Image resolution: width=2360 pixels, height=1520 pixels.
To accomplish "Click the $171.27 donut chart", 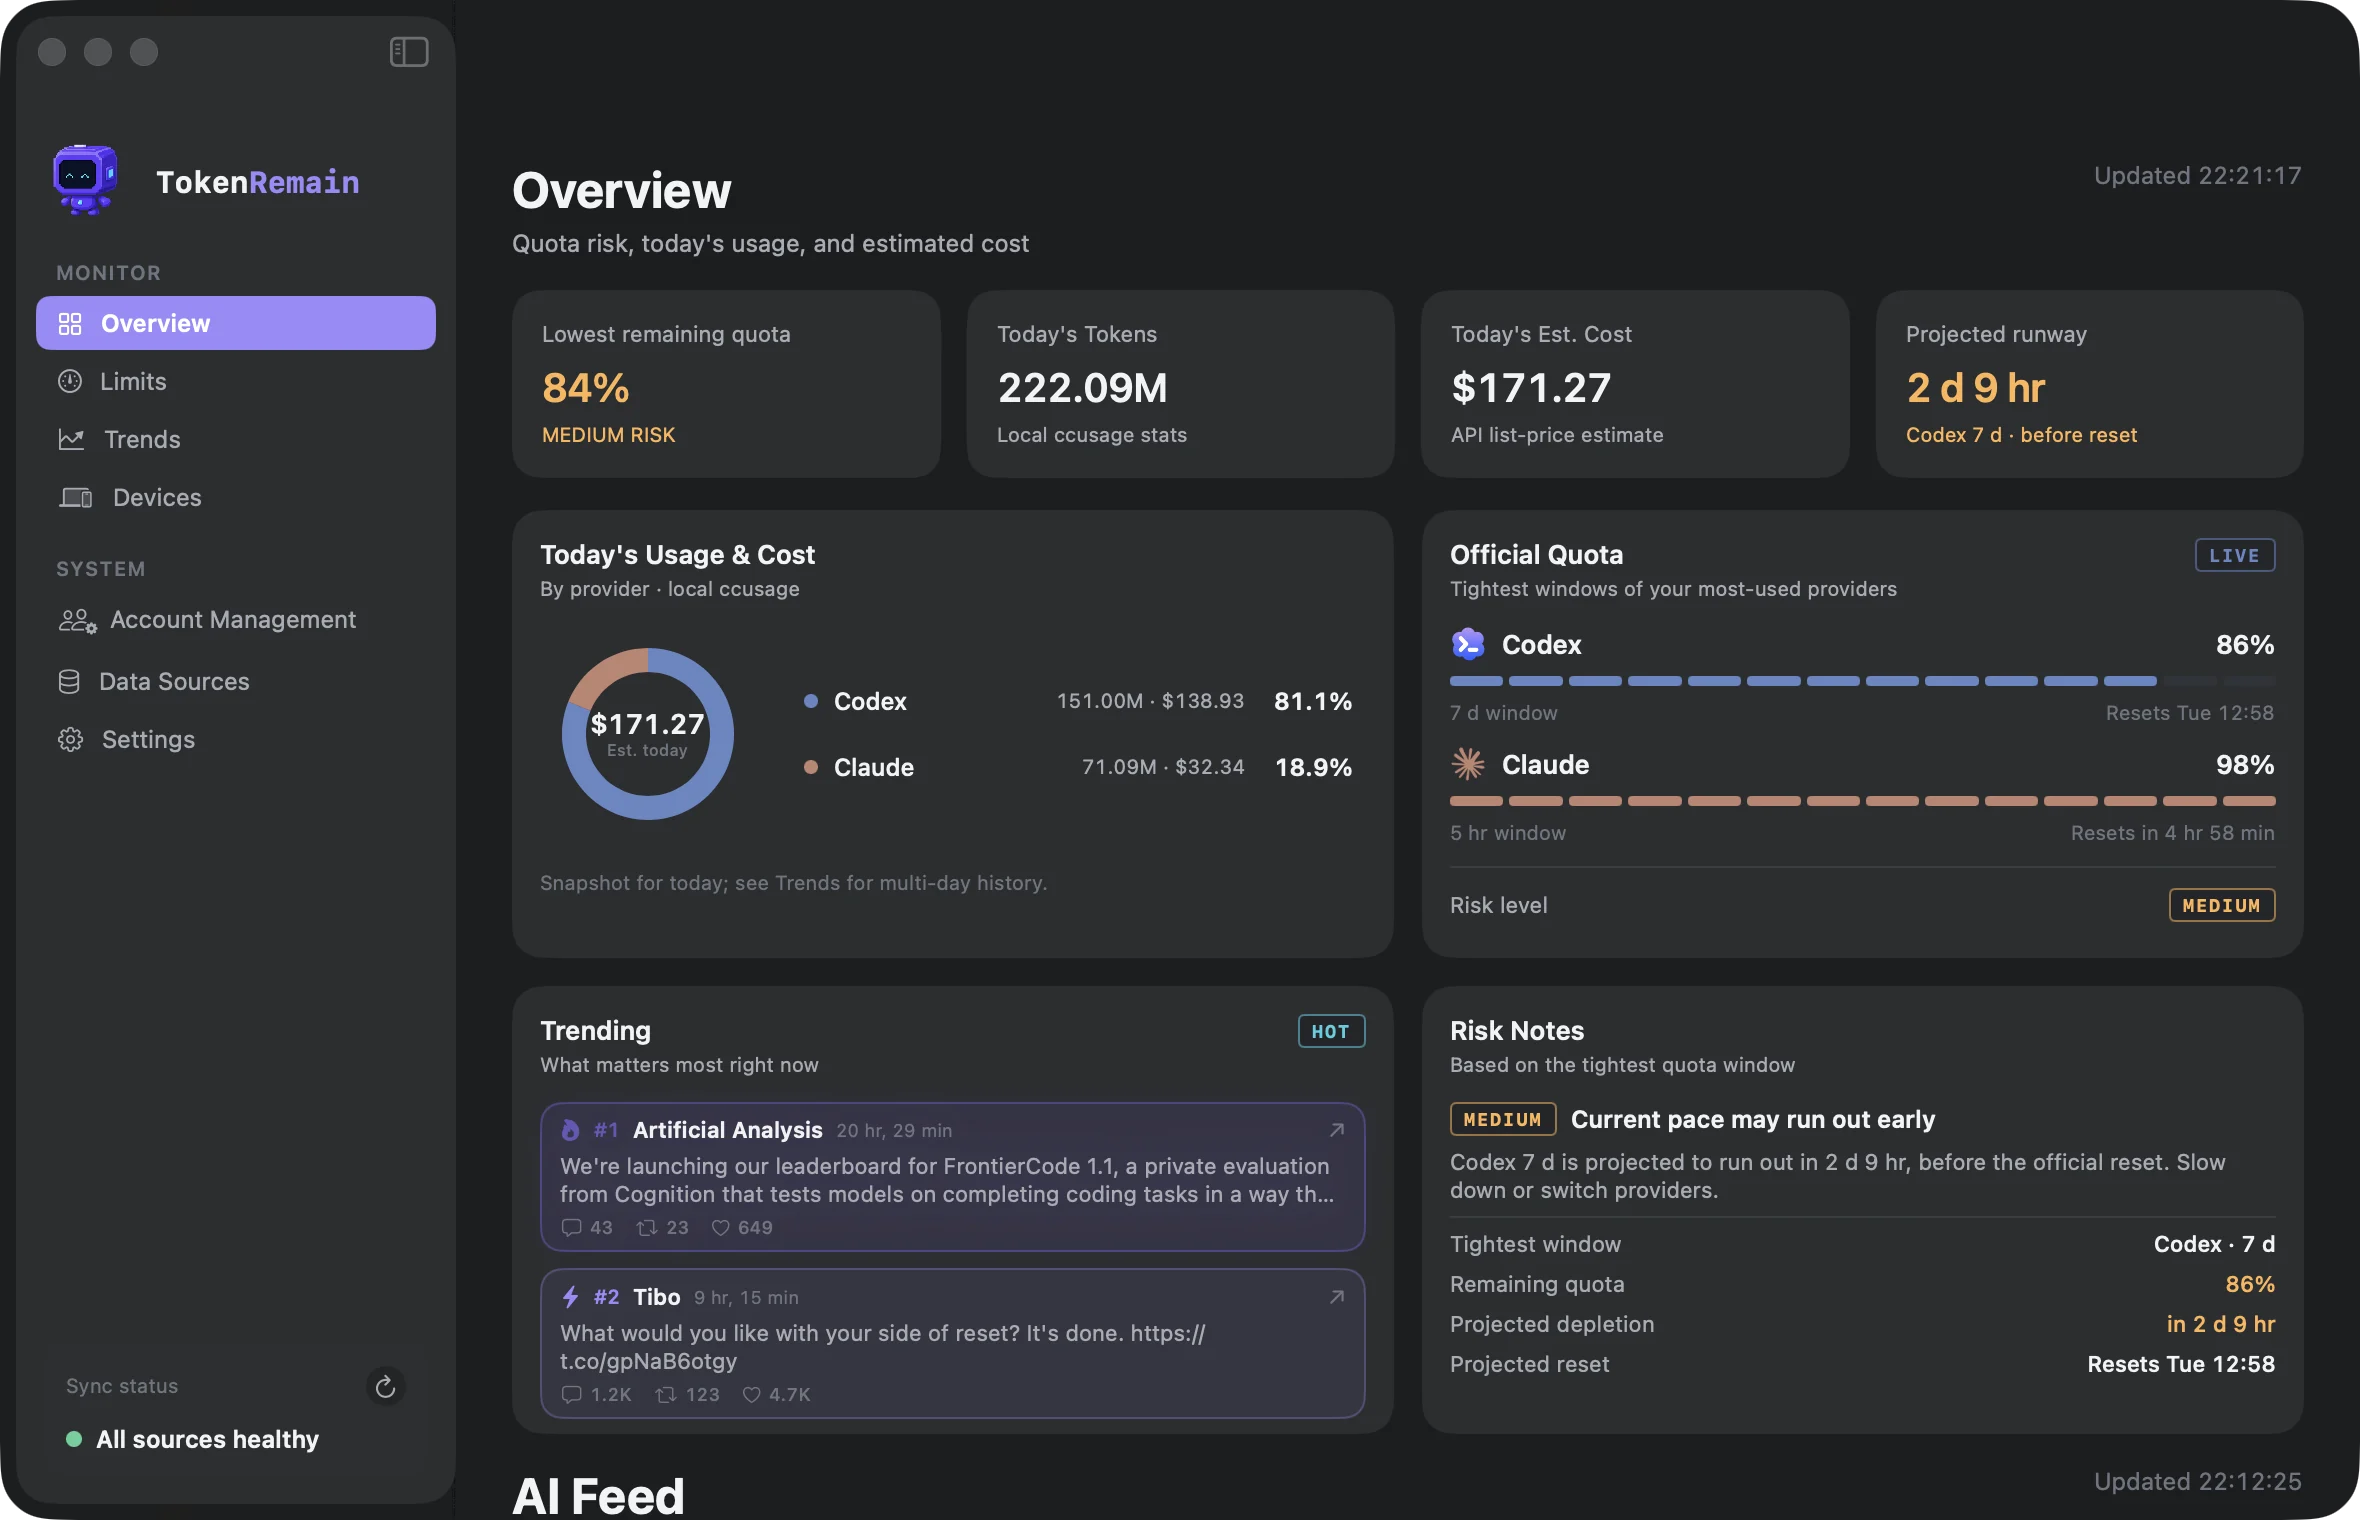I will [648, 734].
